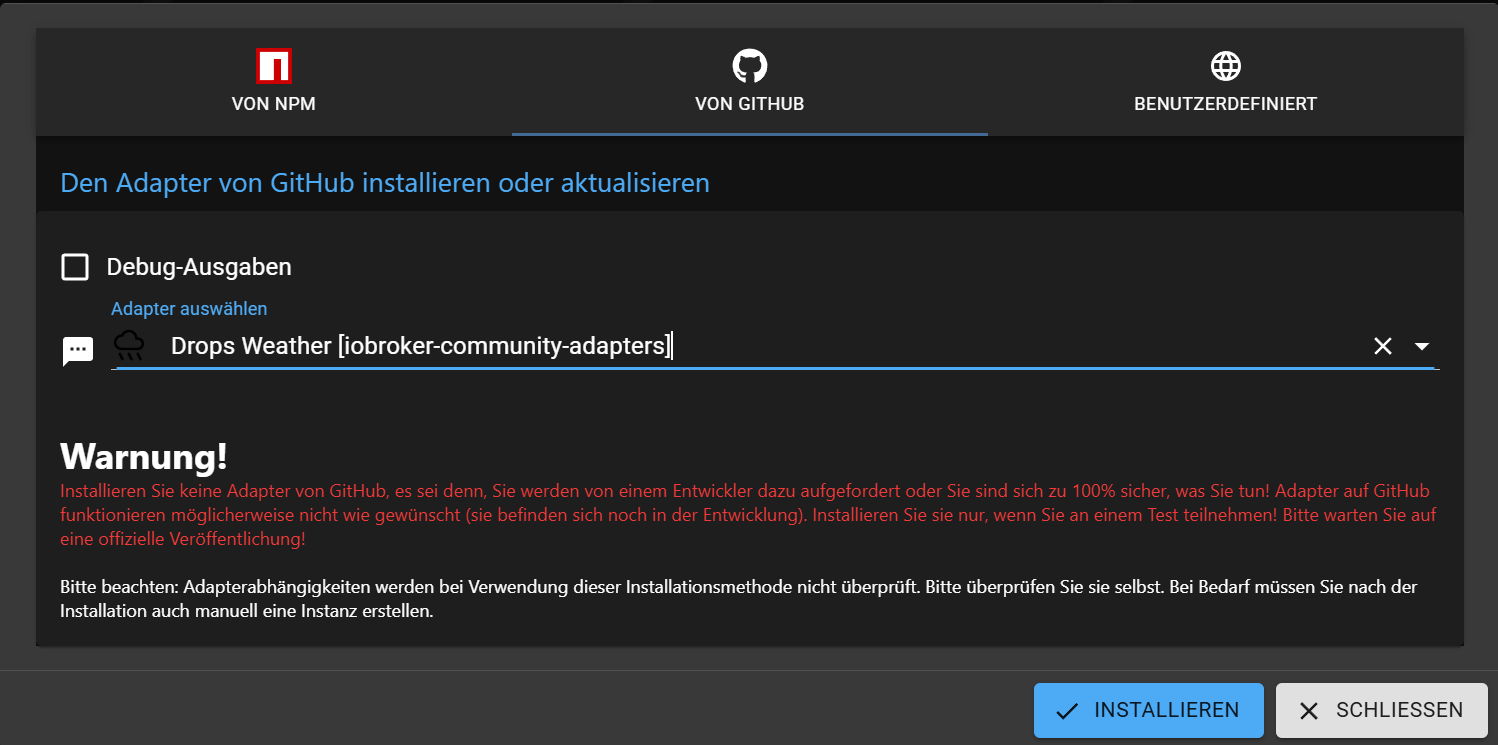Viewport: 1498px width, 745px height.
Task: Click the Warnung! heading
Action: 144,456
